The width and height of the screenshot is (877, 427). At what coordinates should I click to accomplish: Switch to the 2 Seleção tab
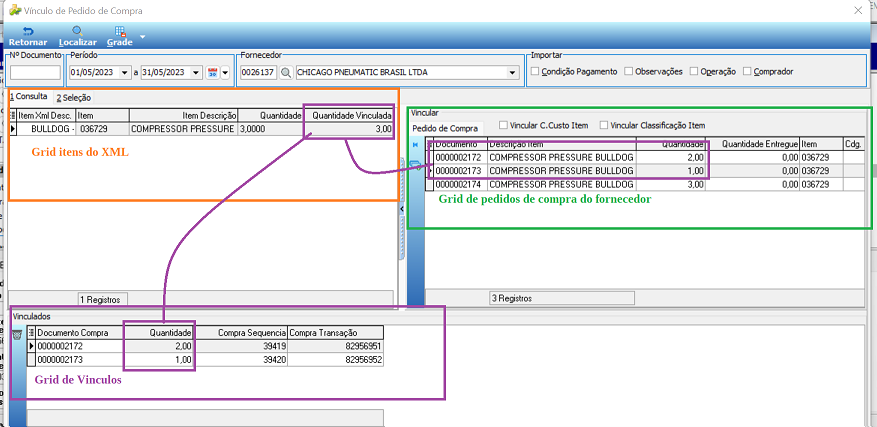pos(73,97)
